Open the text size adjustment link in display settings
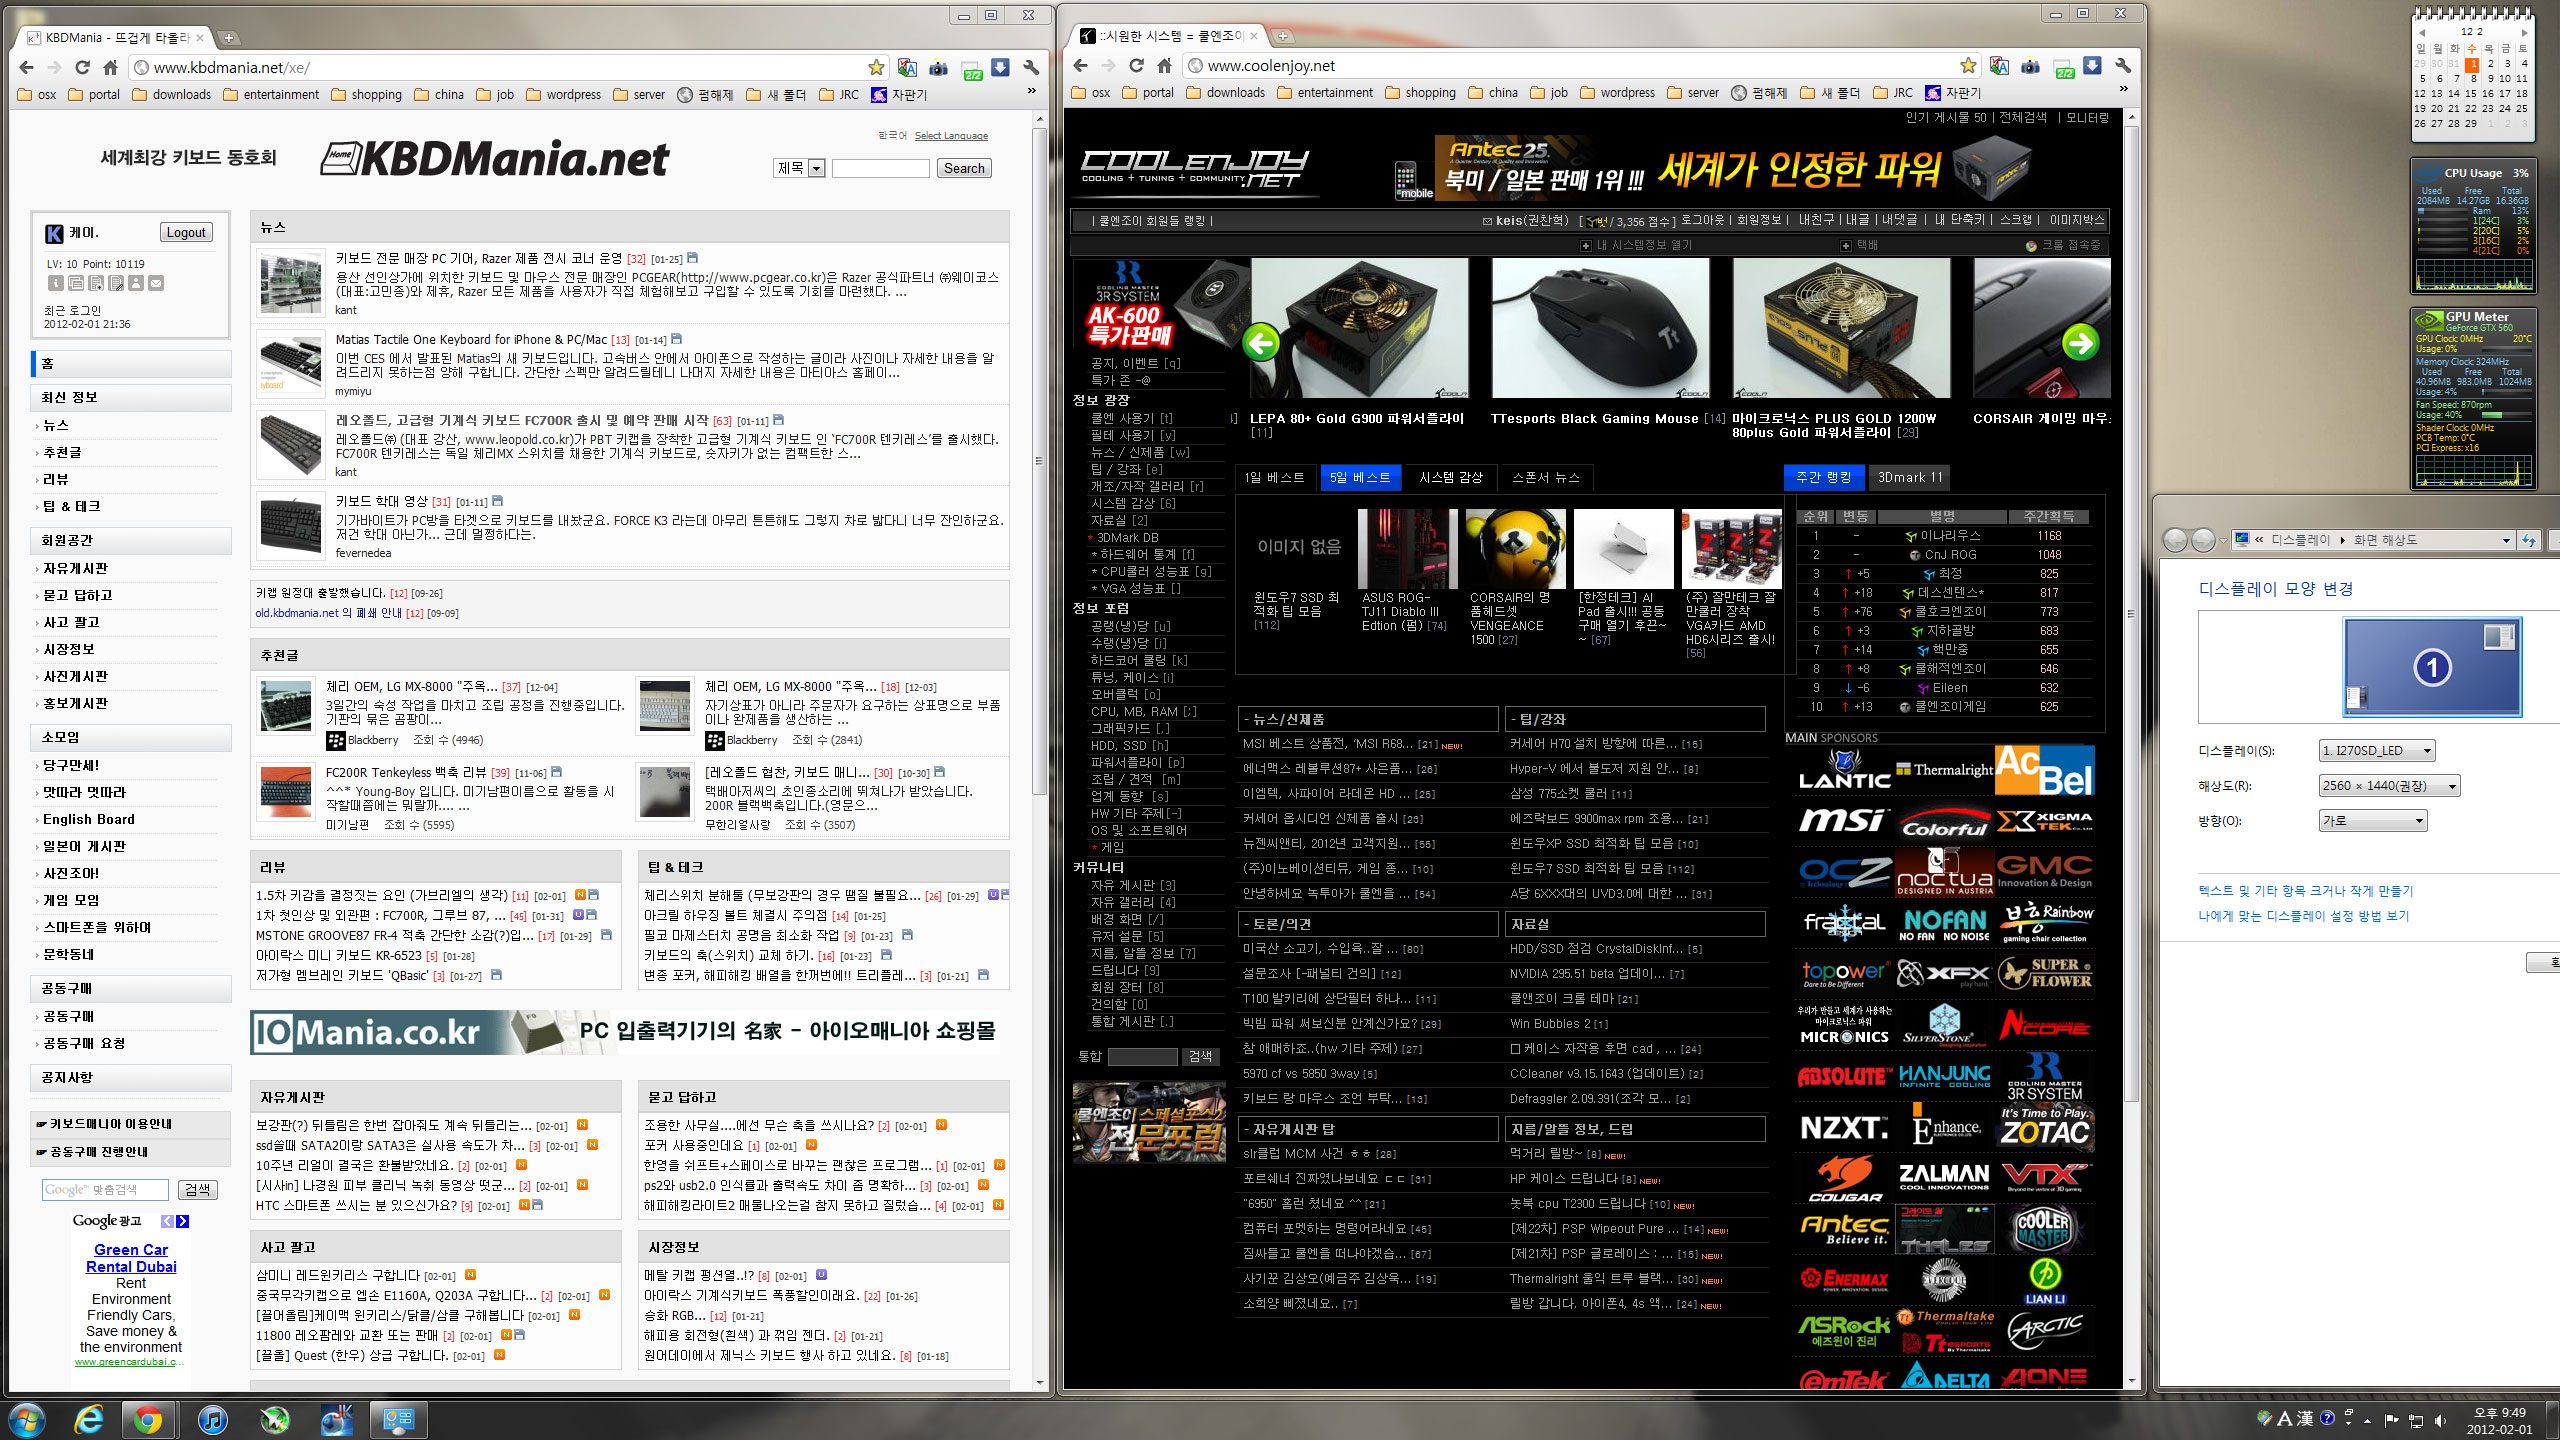The height and width of the screenshot is (1440, 2560). click(2305, 891)
